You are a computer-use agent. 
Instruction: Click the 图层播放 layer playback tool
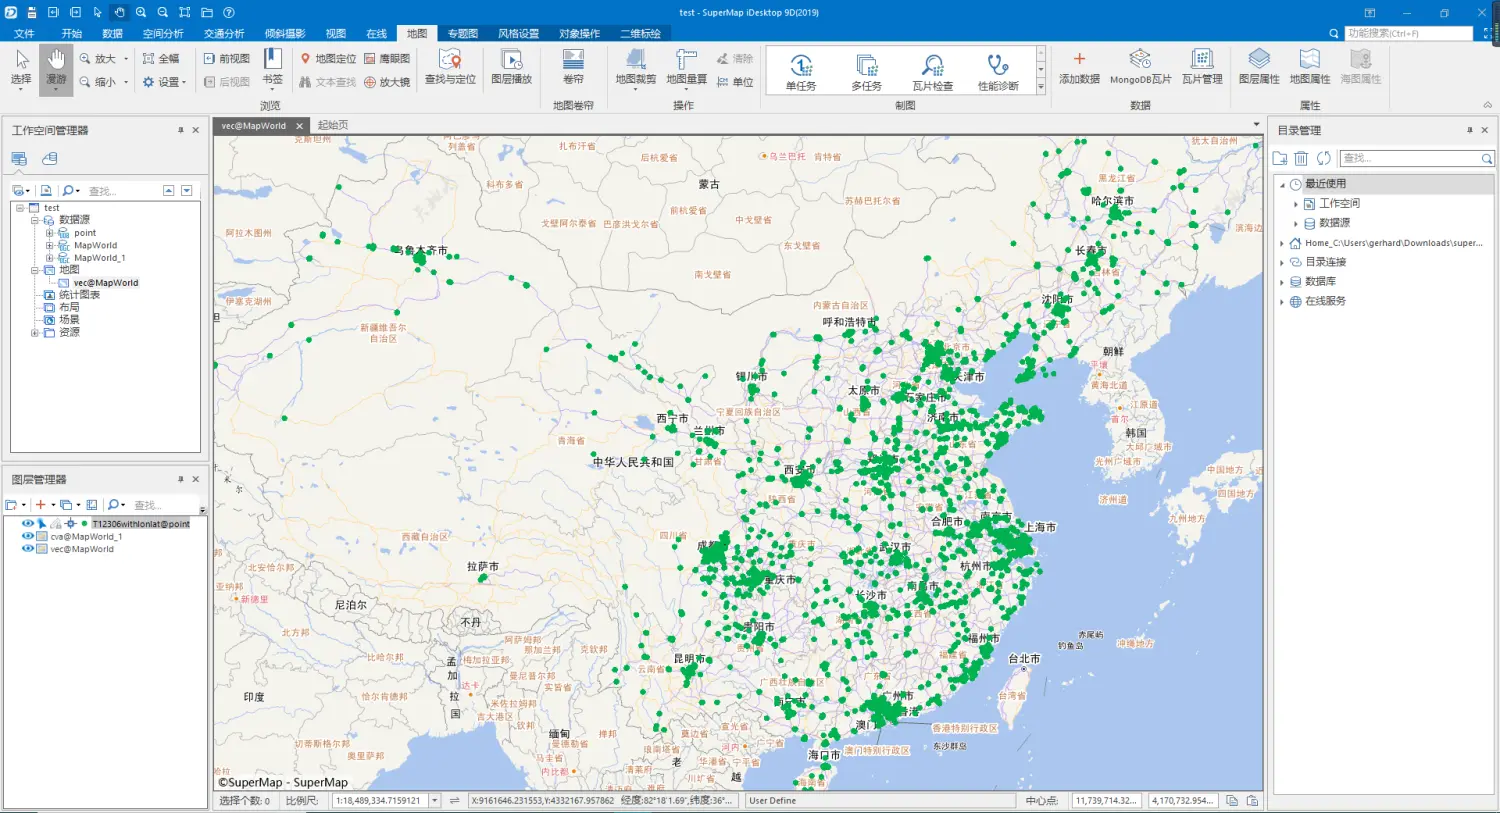coord(511,68)
